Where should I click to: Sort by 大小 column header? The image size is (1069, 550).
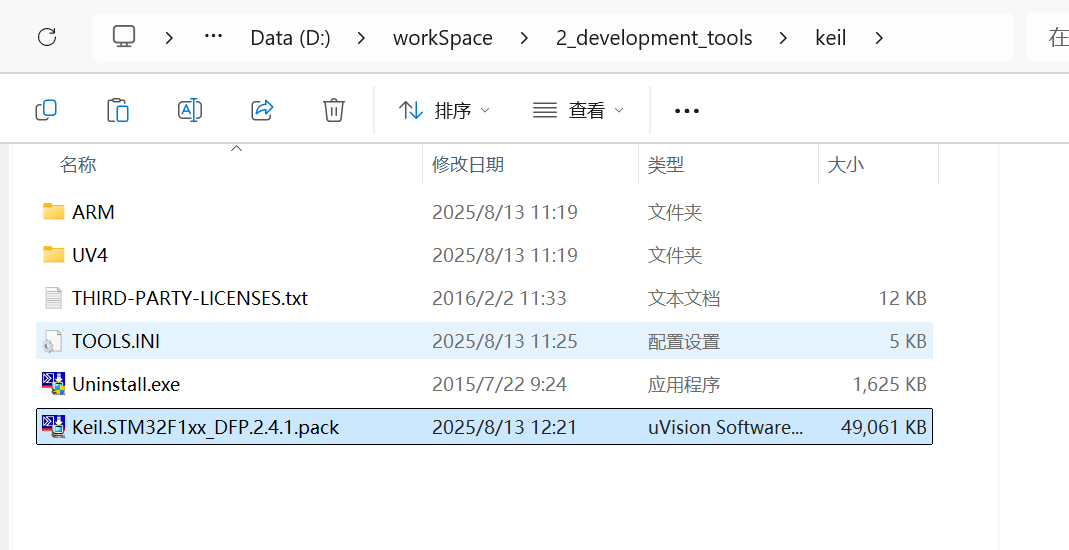pos(845,164)
